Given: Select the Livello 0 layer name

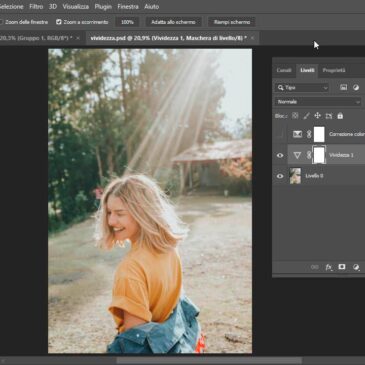Looking at the screenshot, I should tap(314, 176).
